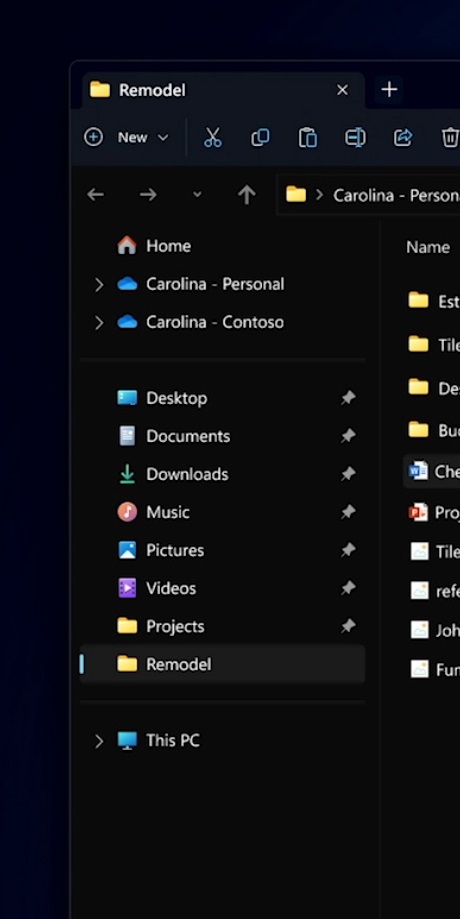Click pin icon next to Videos
Image resolution: width=460 pixels, height=919 pixels.
pyautogui.click(x=349, y=588)
